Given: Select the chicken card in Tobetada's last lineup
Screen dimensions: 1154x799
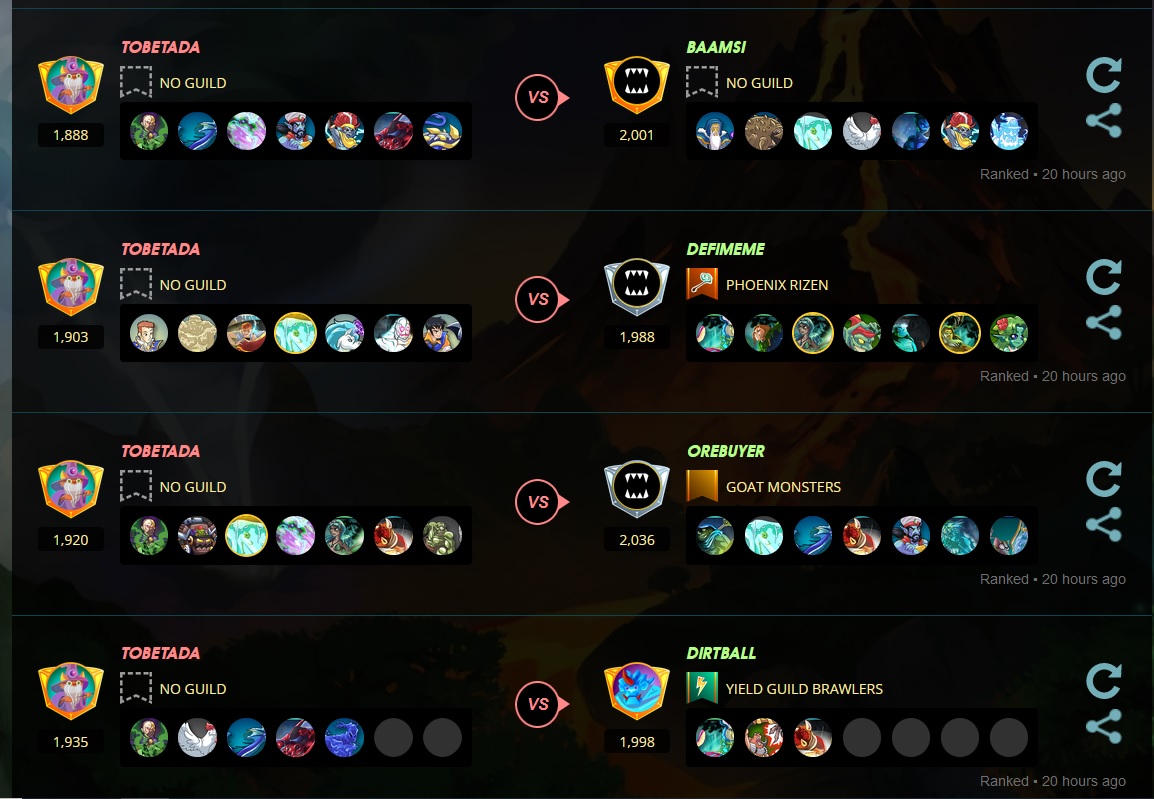Looking at the screenshot, I should coord(197,738).
